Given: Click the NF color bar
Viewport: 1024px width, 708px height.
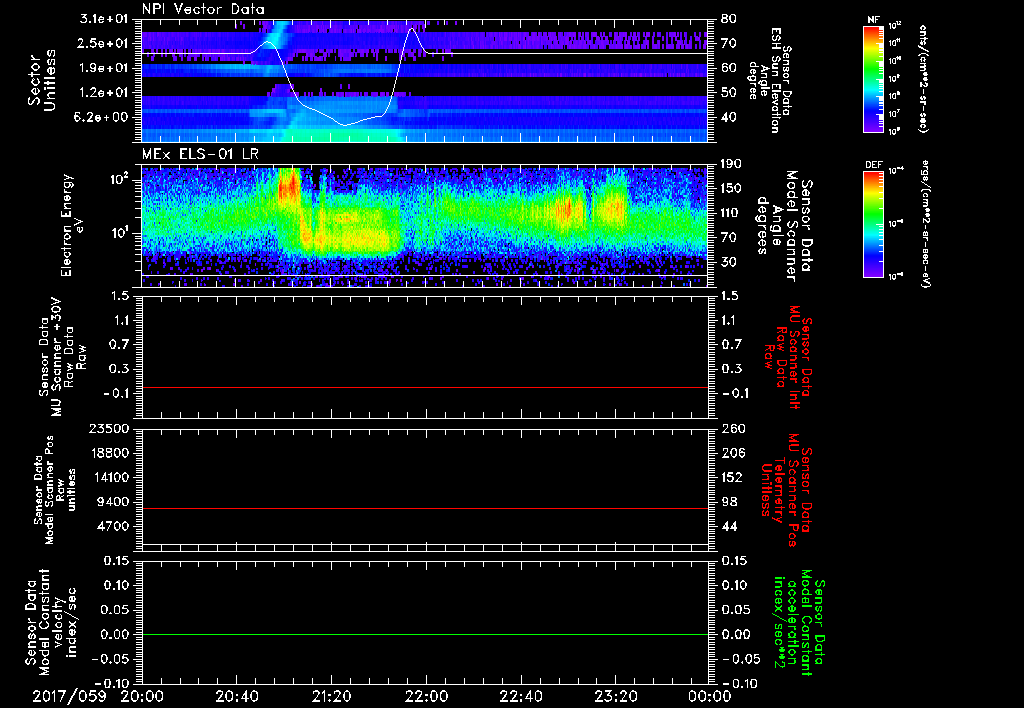Looking at the screenshot, I should coord(874,78).
